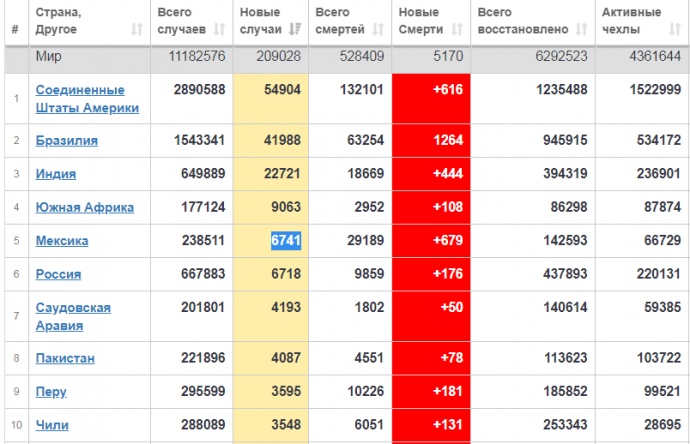Visit the Чили country link
Screen dimensions: 690x444
[x=52, y=425]
